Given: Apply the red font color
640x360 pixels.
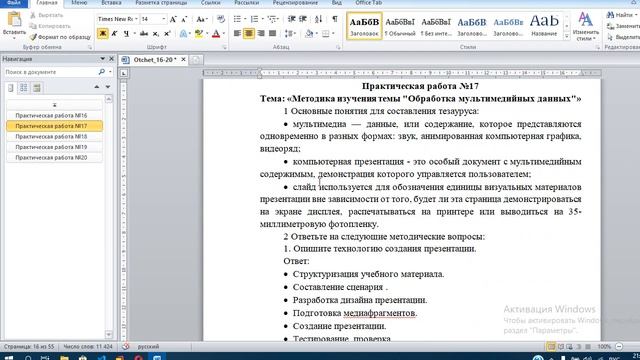Looking at the screenshot, I should (216, 33).
